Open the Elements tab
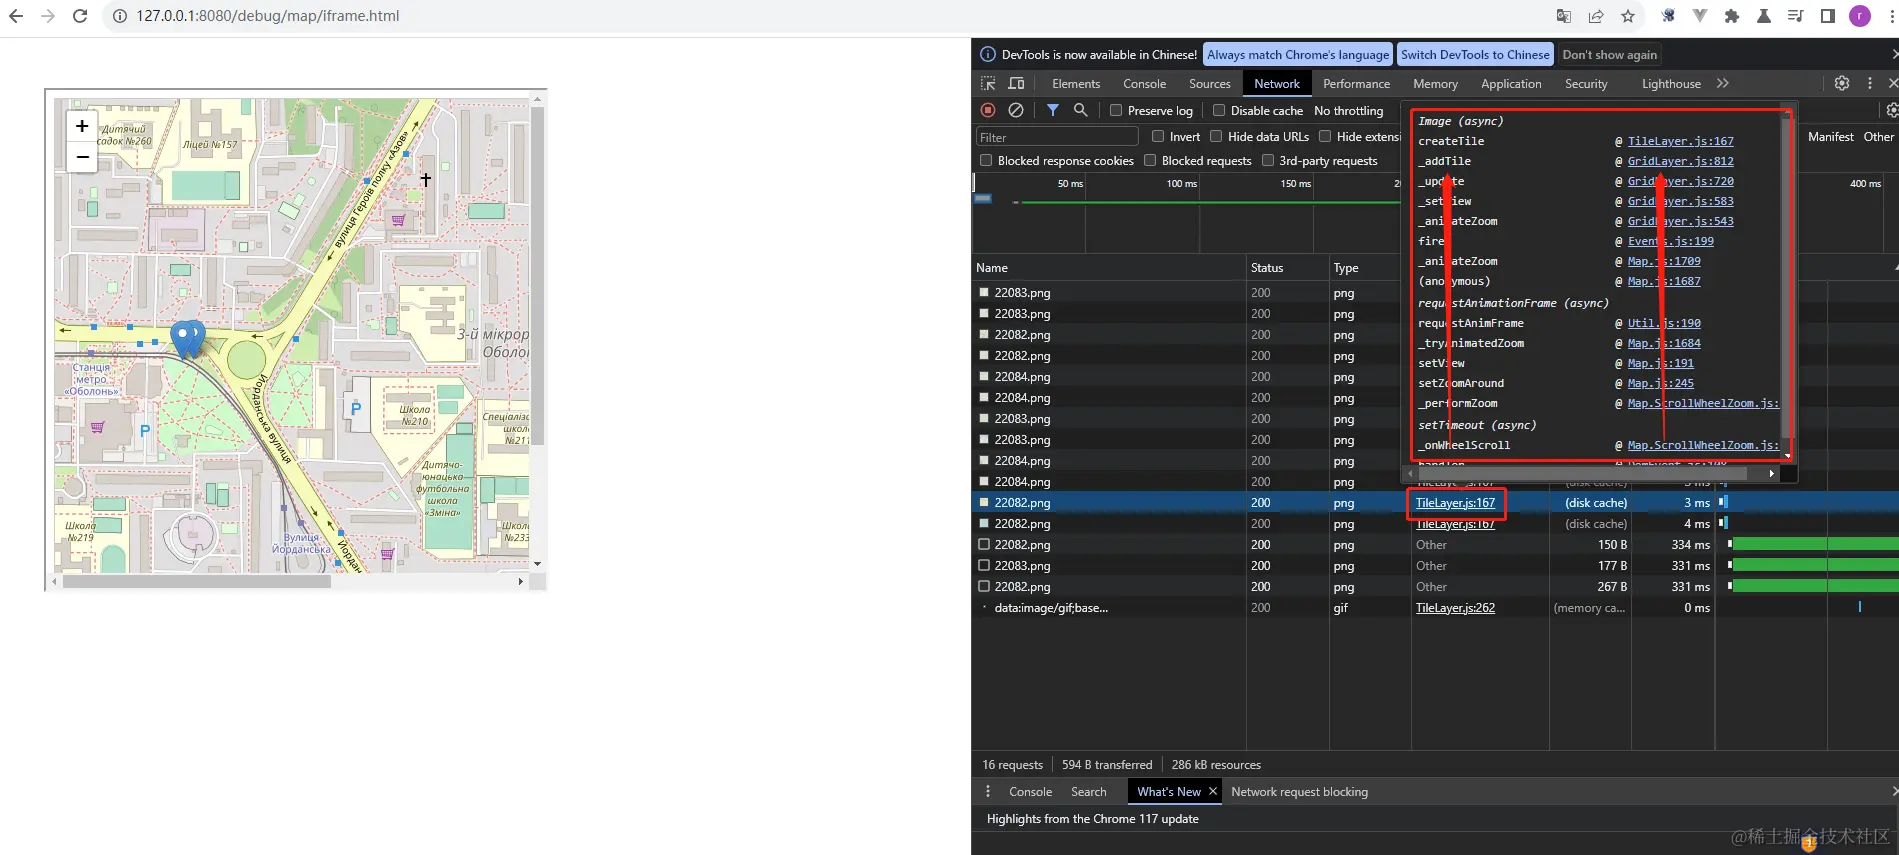1899x855 pixels. click(x=1076, y=84)
